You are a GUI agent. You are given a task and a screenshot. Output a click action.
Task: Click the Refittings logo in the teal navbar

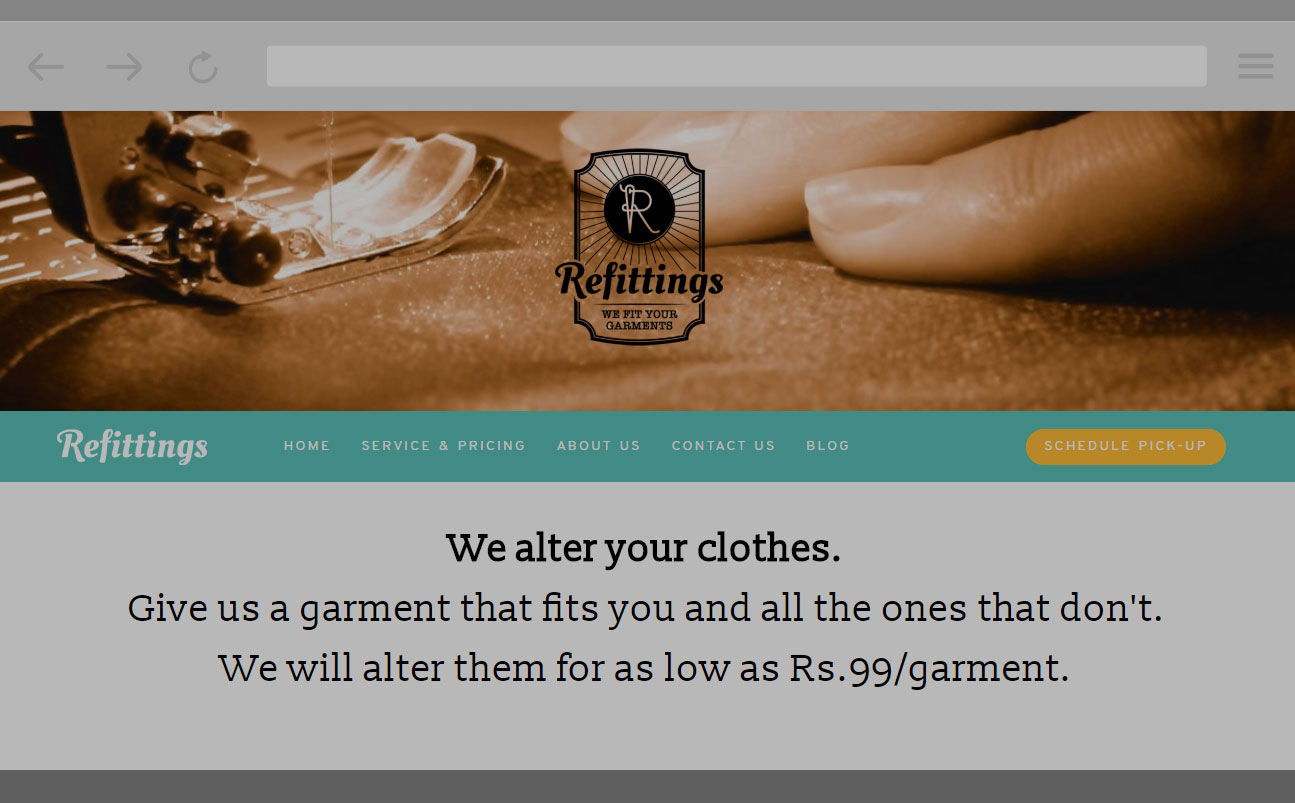tap(132, 445)
